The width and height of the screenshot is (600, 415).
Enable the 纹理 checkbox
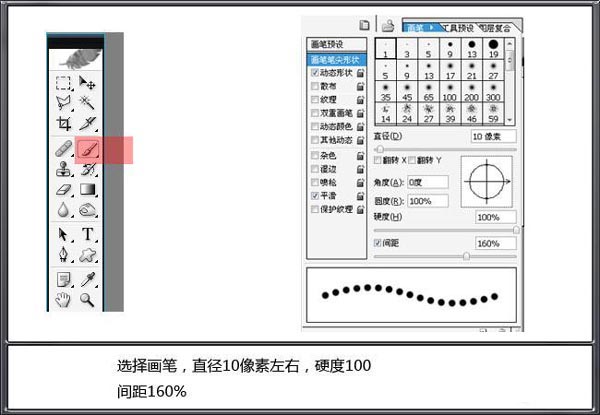click(x=315, y=99)
